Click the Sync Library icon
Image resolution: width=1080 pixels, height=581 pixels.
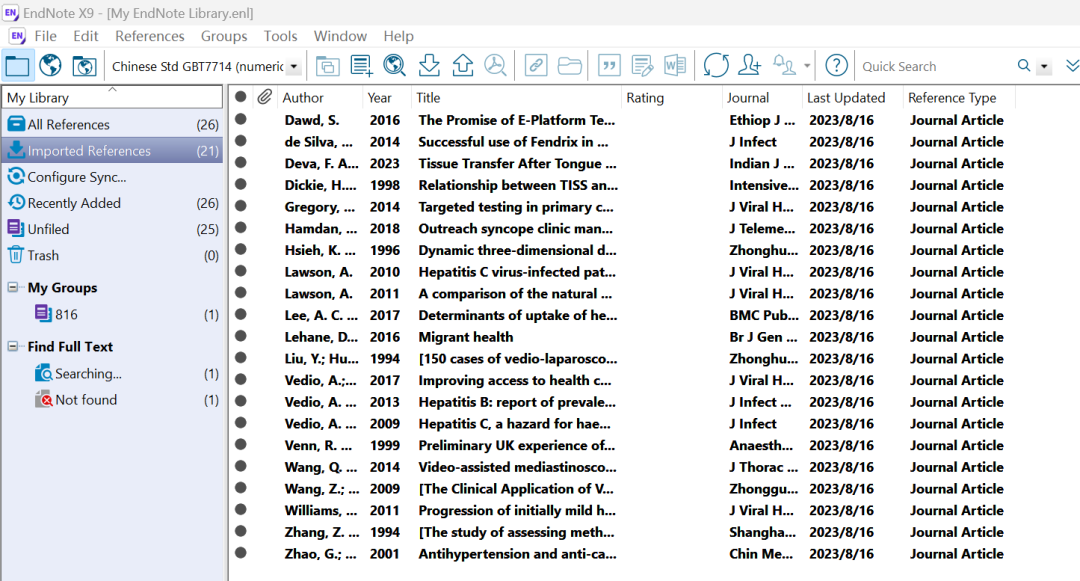click(x=716, y=66)
